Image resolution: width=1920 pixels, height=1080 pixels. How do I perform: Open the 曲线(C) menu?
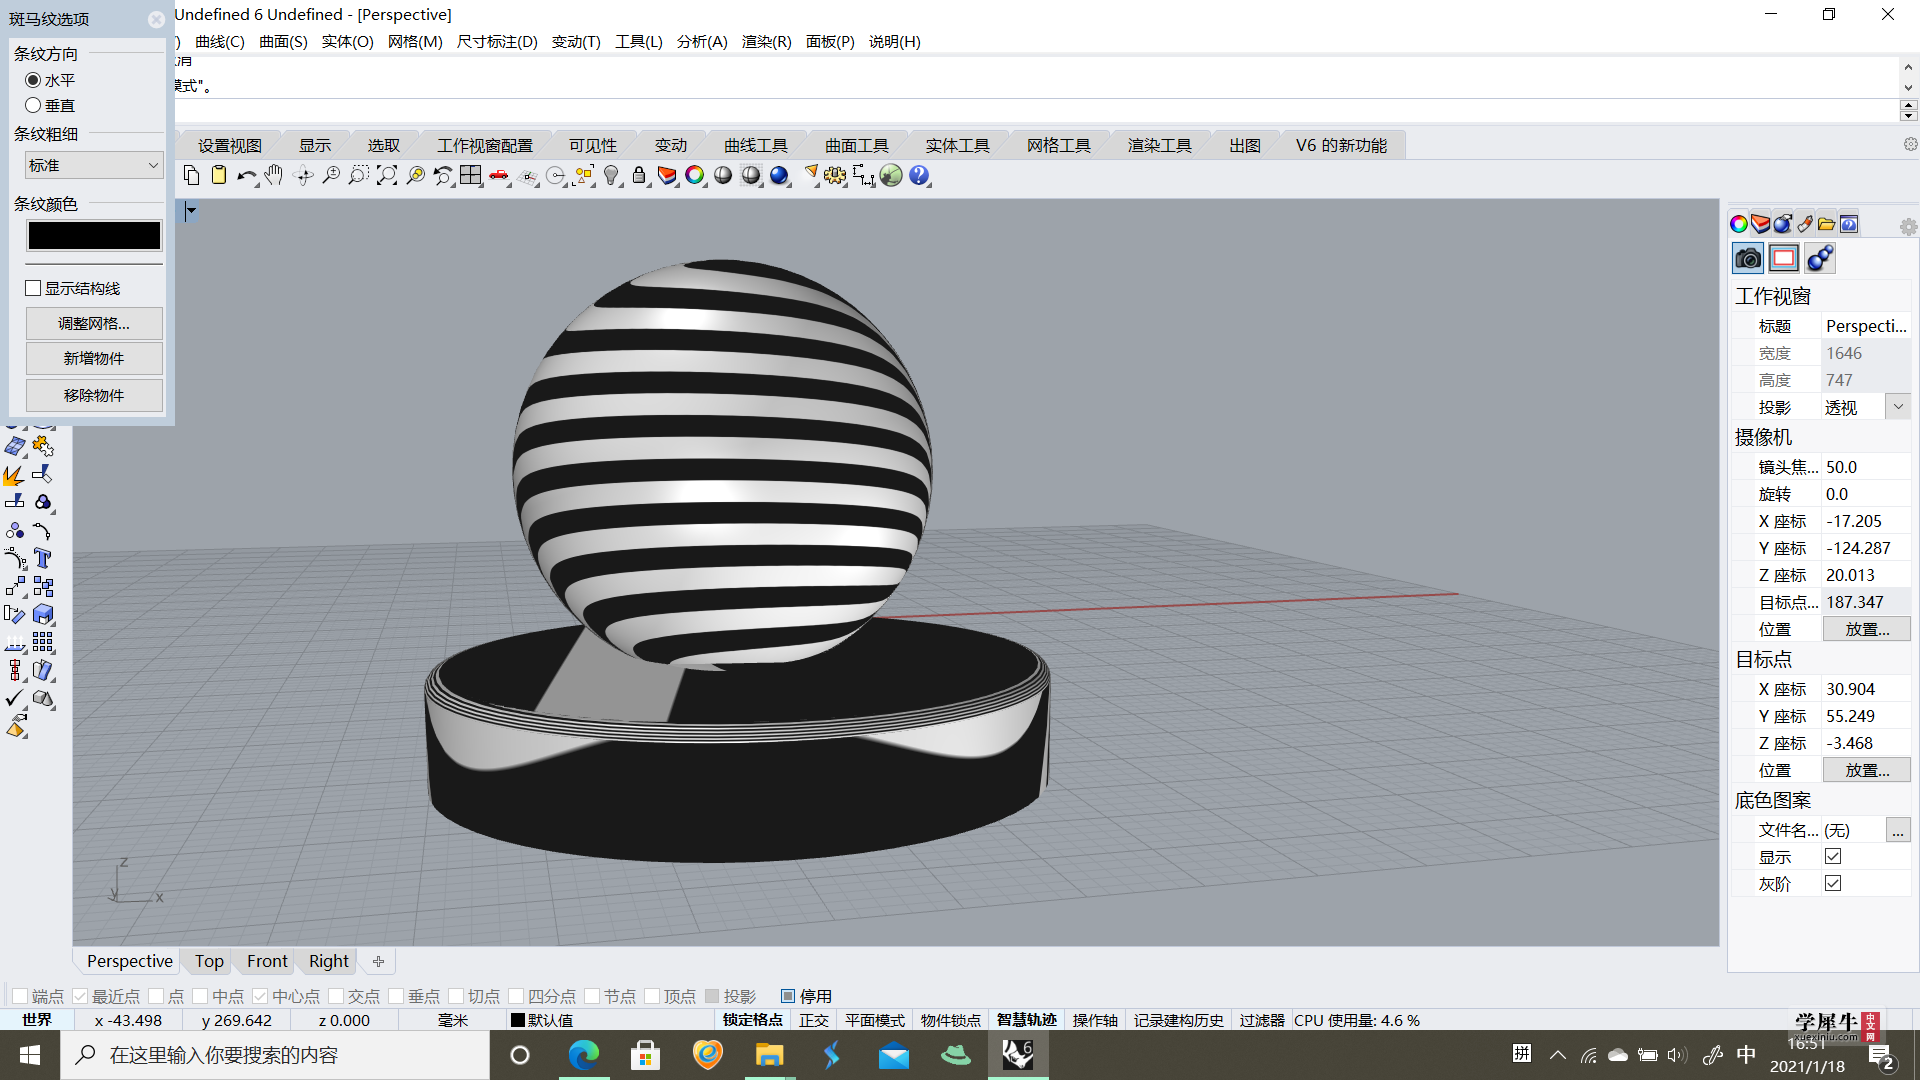219,41
